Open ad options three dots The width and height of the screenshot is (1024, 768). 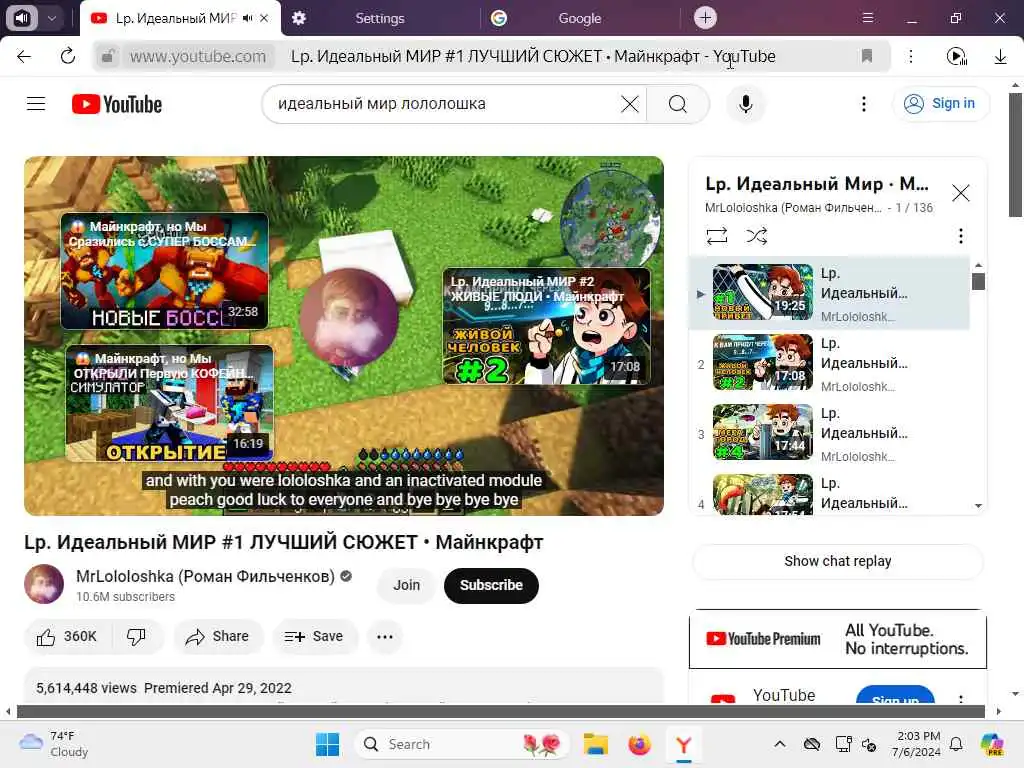[960, 698]
